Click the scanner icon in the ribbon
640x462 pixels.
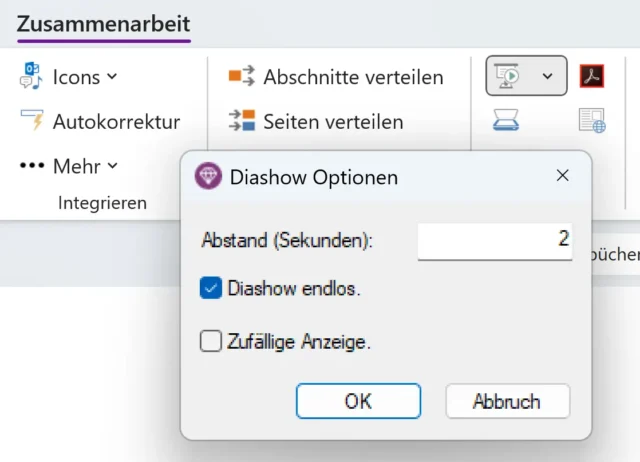pos(505,121)
